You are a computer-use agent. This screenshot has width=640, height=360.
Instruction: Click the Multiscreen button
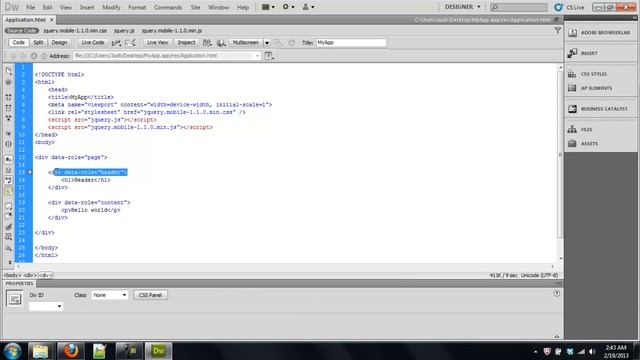245,42
